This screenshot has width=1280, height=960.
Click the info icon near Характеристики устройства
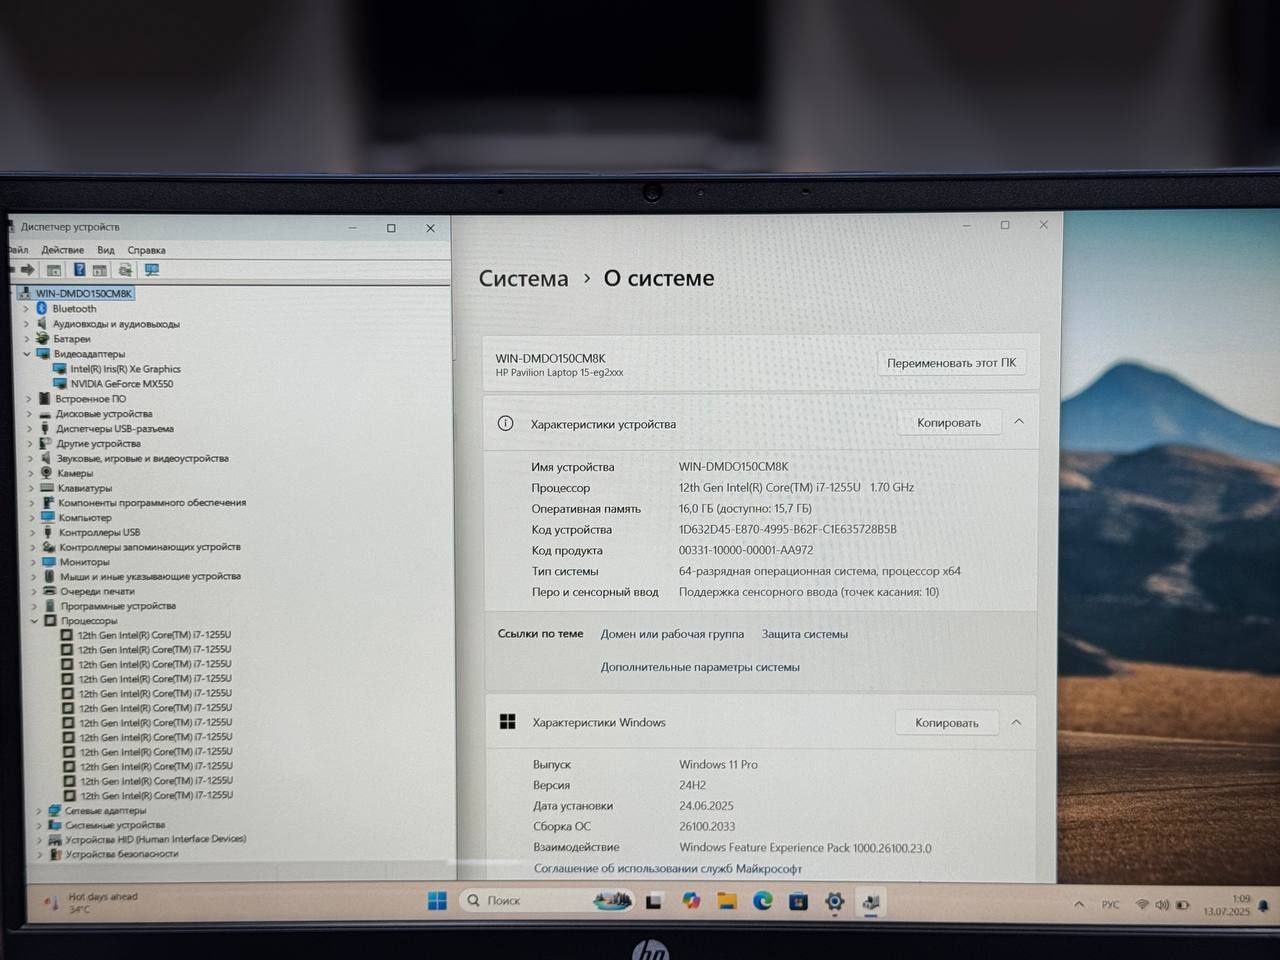506,423
